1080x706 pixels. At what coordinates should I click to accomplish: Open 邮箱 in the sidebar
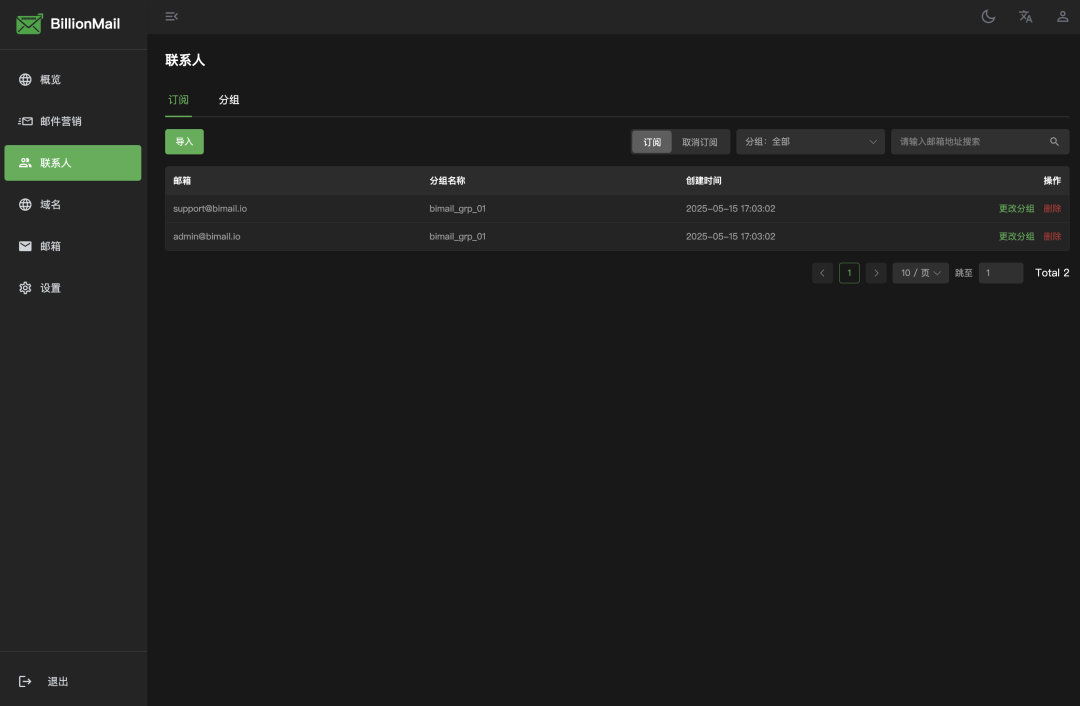coord(73,246)
